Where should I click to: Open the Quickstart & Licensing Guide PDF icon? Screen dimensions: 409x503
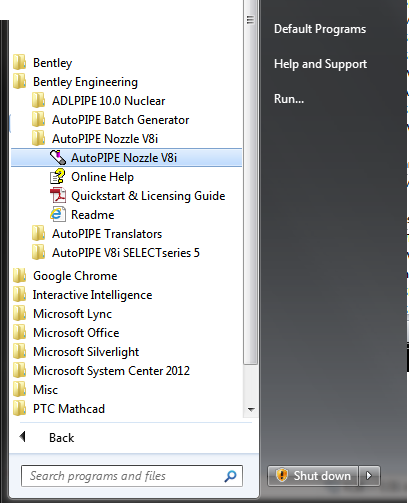pyautogui.click(x=58, y=195)
